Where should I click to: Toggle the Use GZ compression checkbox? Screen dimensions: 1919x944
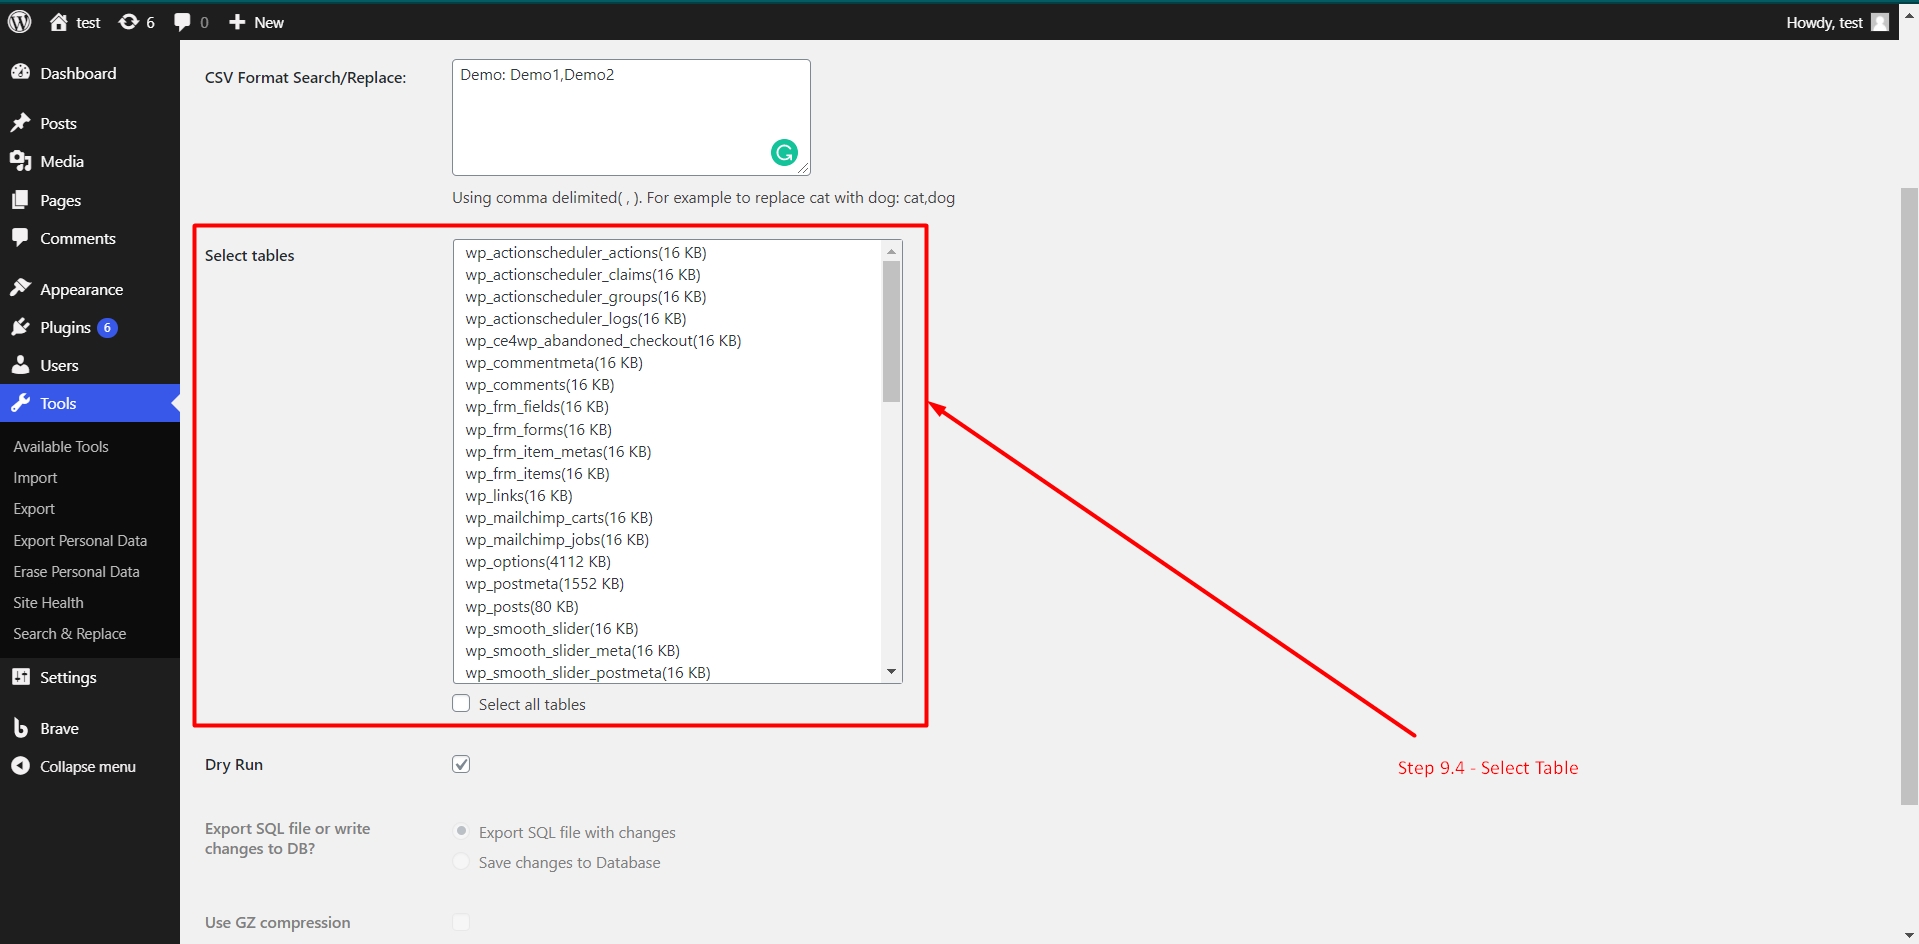(461, 922)
